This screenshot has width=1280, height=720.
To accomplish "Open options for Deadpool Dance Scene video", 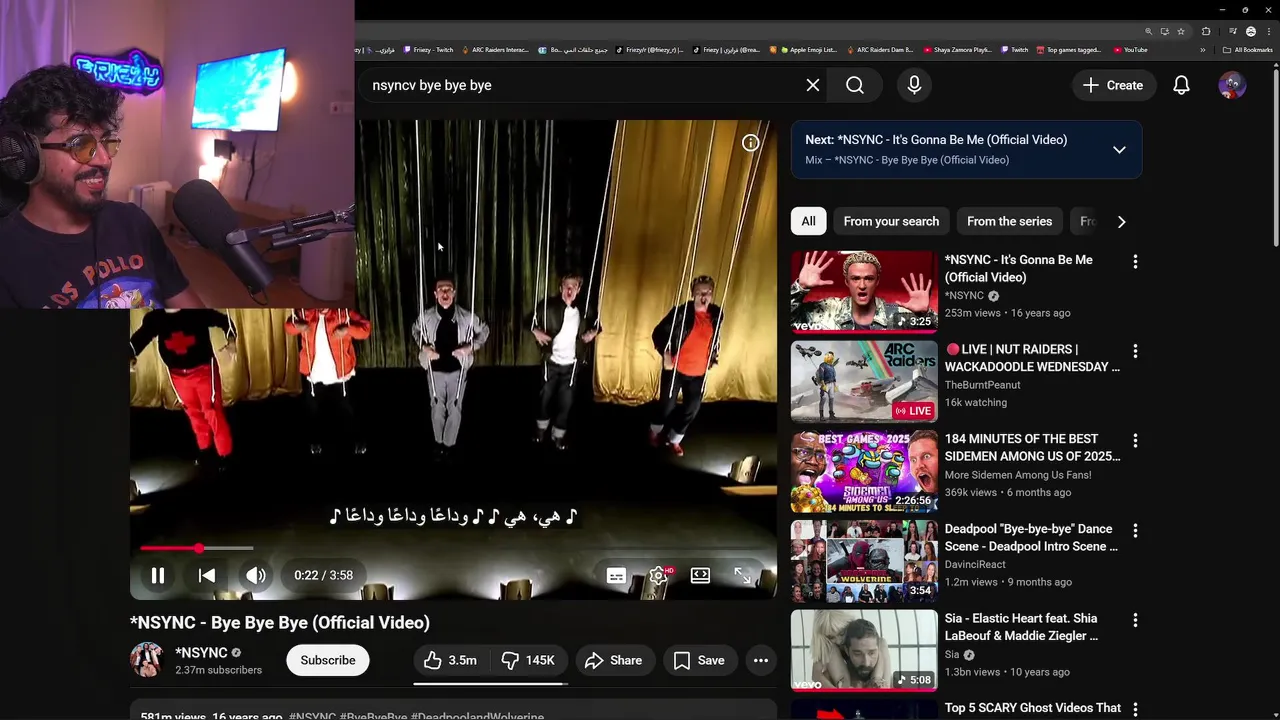I will point(1135,531).
